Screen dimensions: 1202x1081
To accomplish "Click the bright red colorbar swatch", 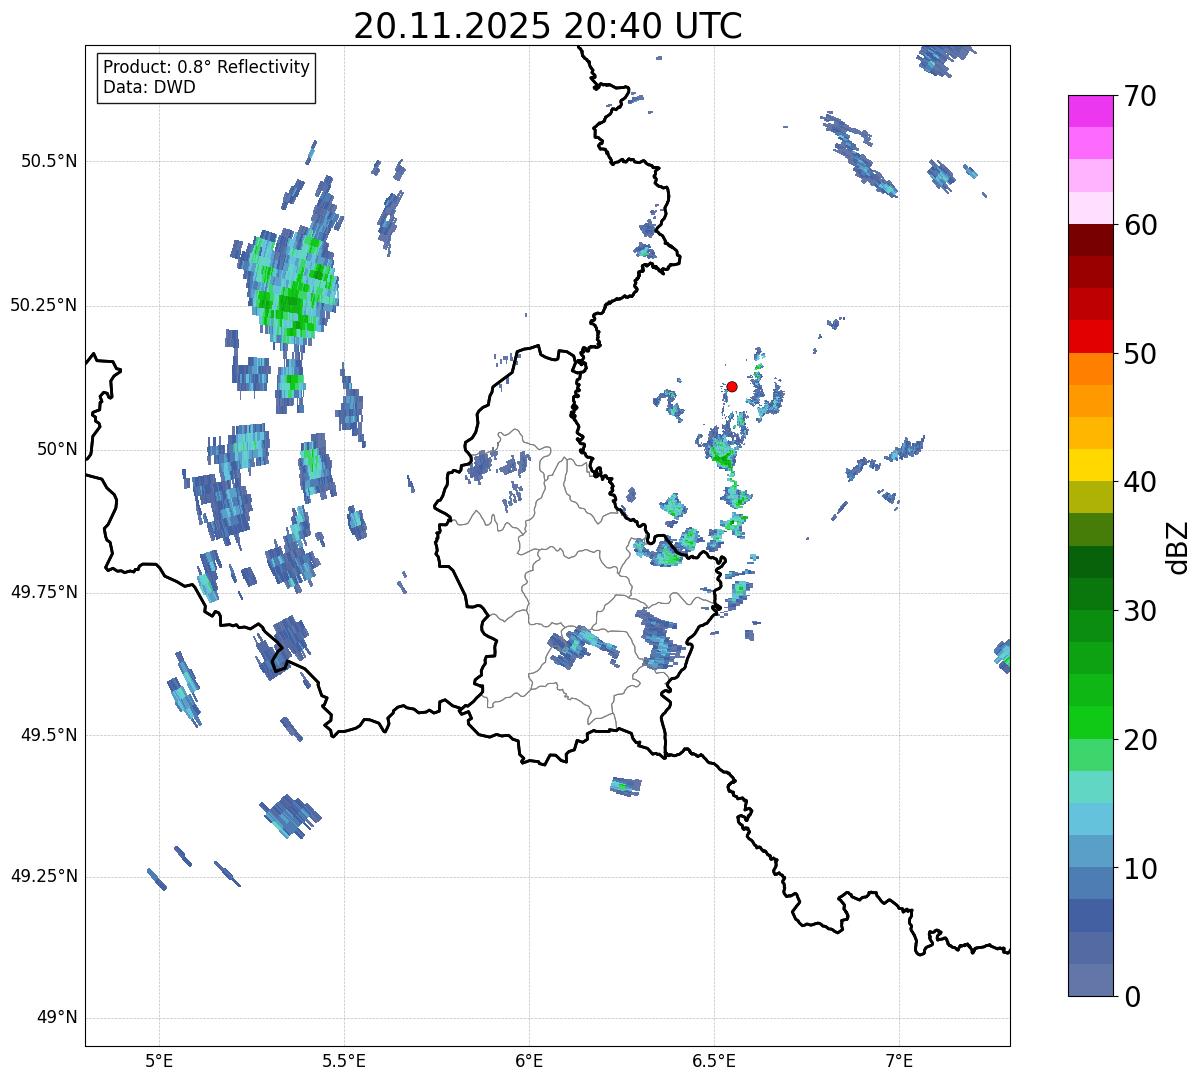I will pos(1090,336).
